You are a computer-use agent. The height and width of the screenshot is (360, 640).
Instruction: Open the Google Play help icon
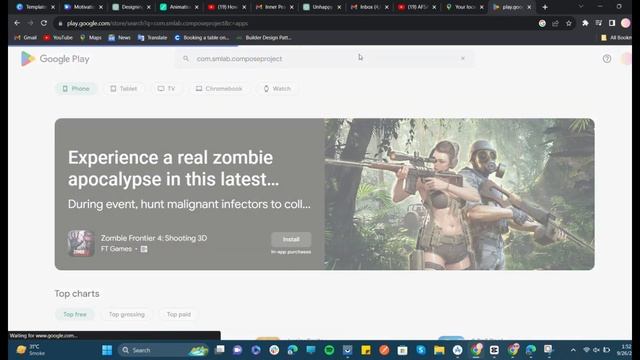point(607,59)
